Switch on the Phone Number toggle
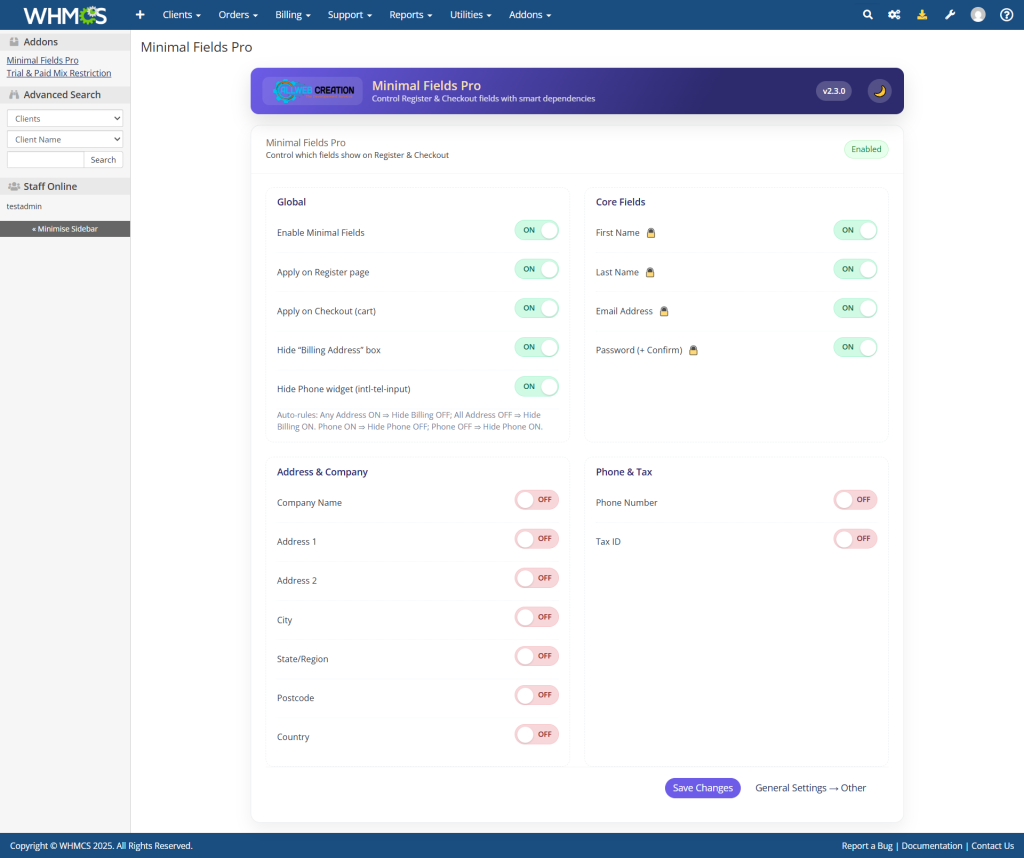Screen dimensions: 1024x858 (855, 500)
